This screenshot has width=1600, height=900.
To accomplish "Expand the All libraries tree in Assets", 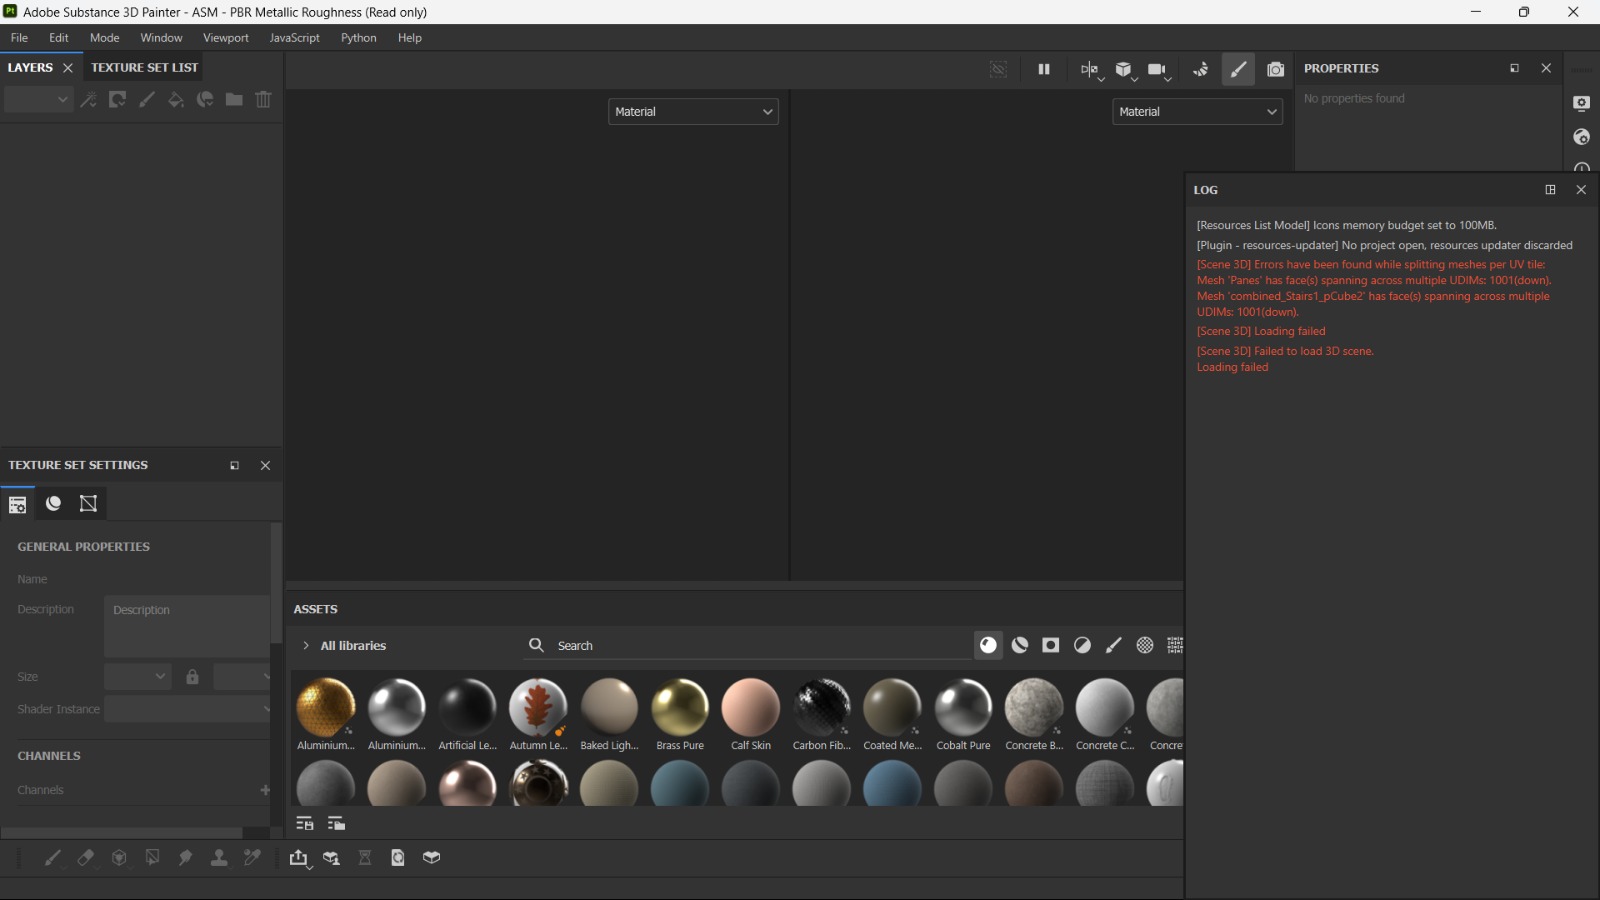I will coord(306,645).
